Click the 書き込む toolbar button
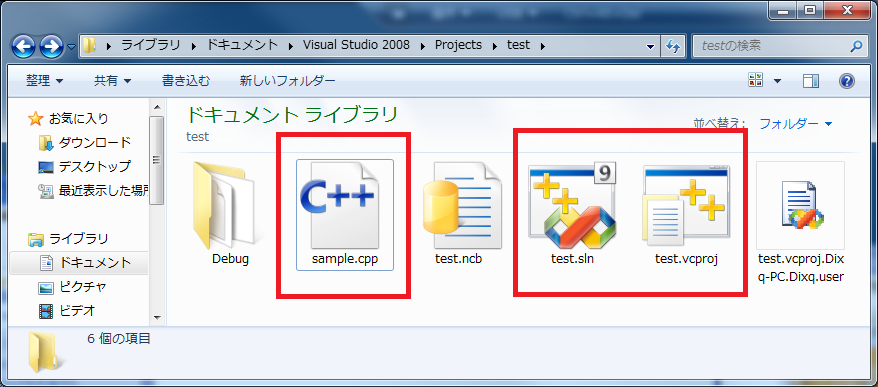Screen dimensions: 878x387 click(x=186, y=81)
